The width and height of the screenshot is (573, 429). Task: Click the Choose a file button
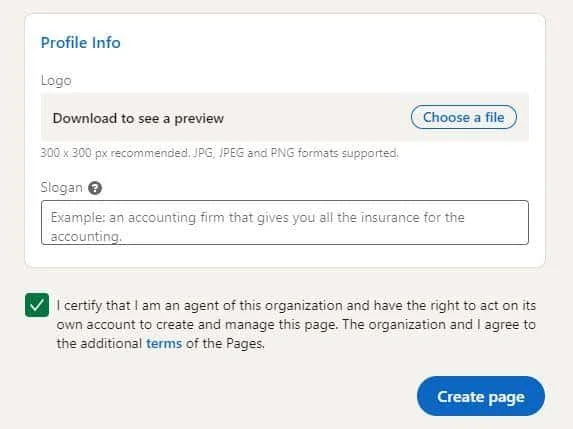coord(463,117)
